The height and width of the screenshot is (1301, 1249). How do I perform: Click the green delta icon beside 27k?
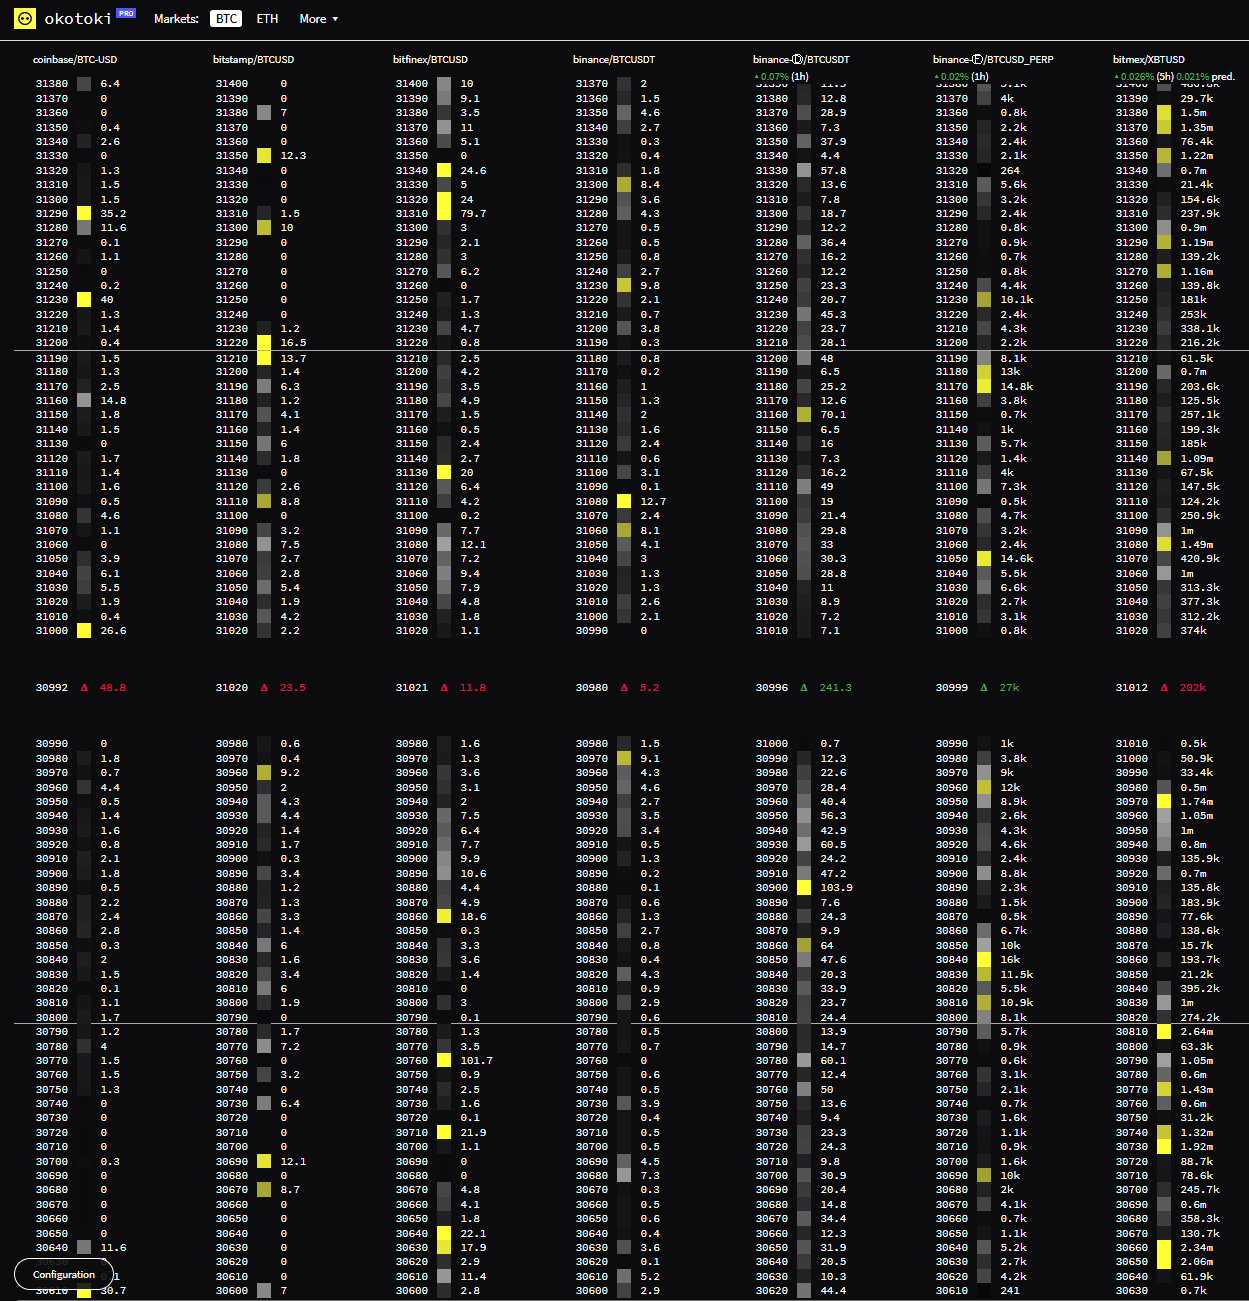984,688
